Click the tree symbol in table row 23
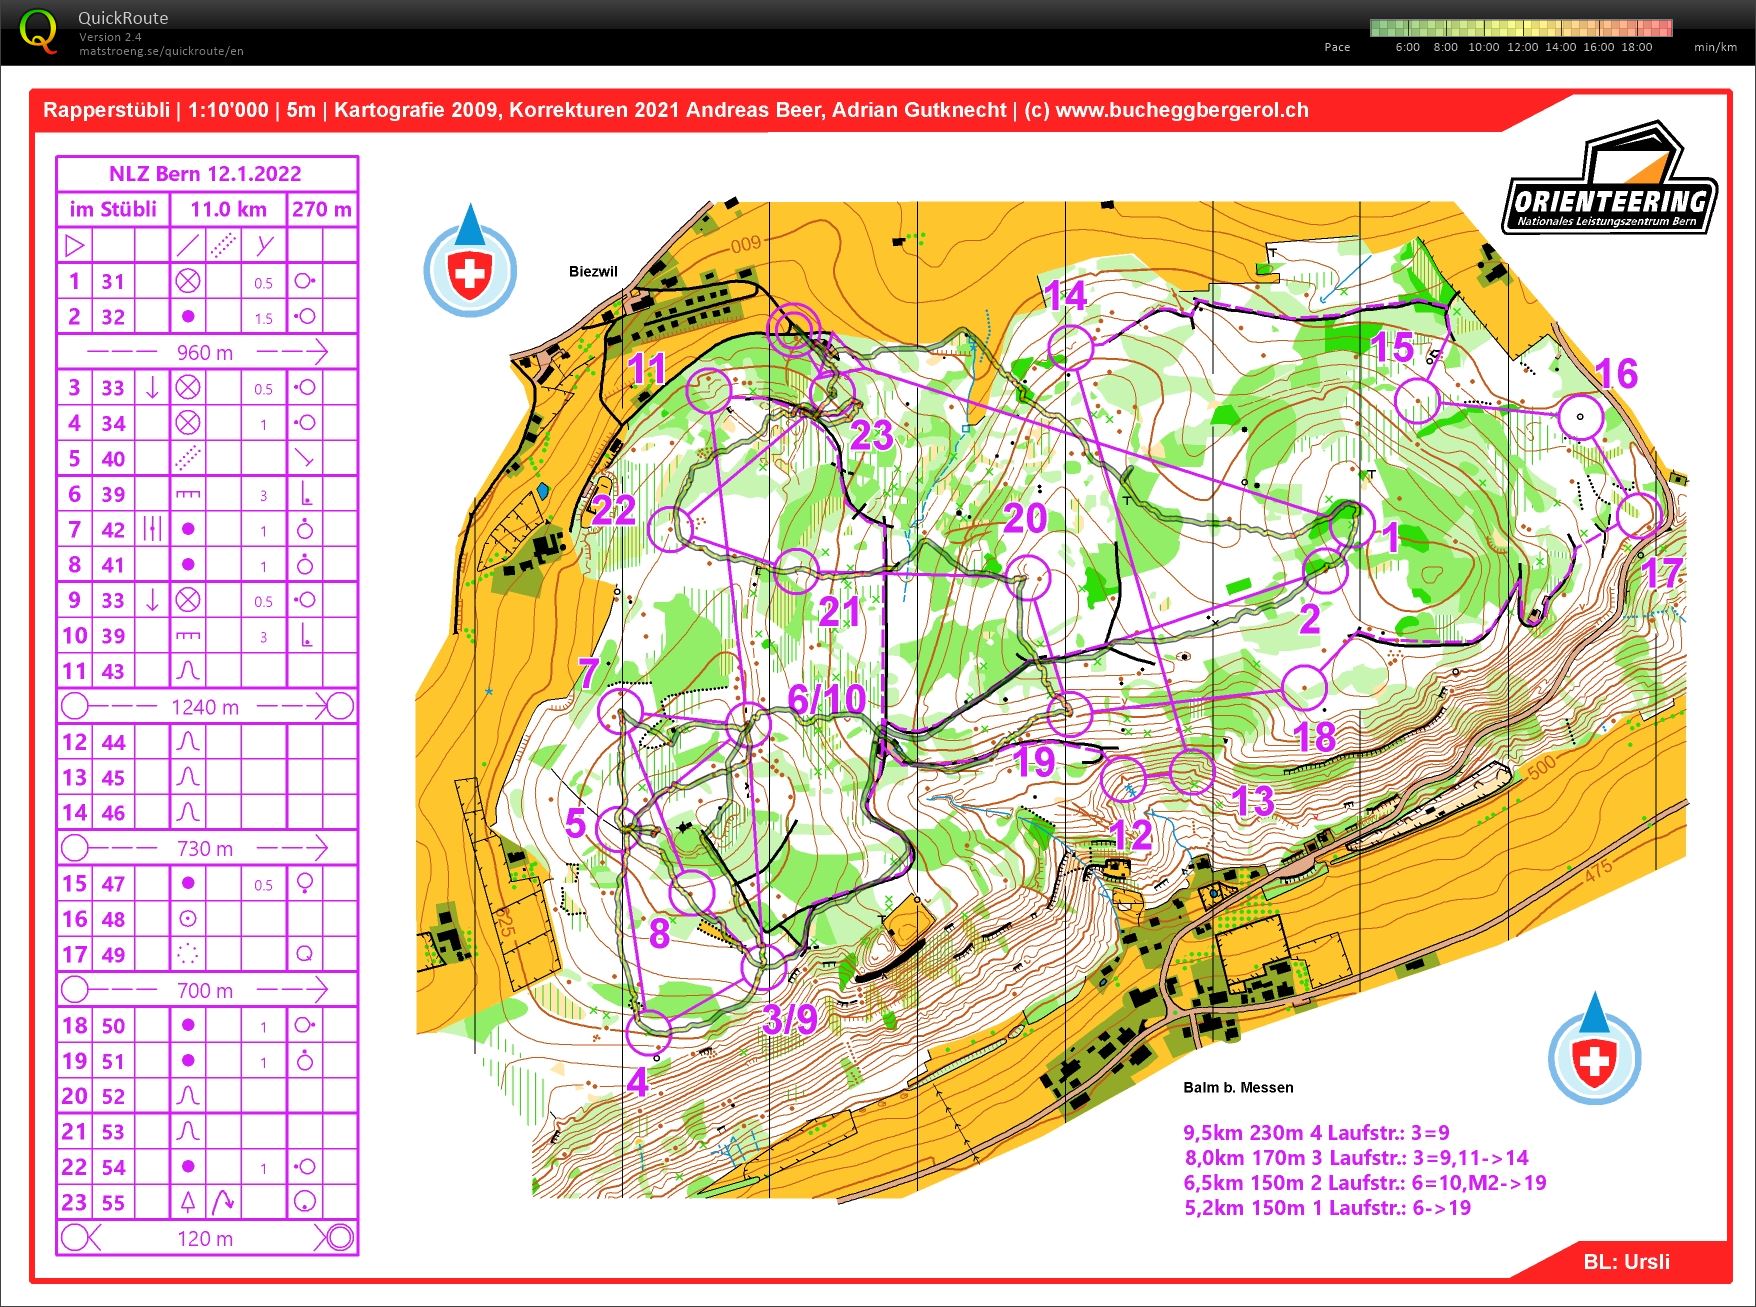 tap(188, 1202)
